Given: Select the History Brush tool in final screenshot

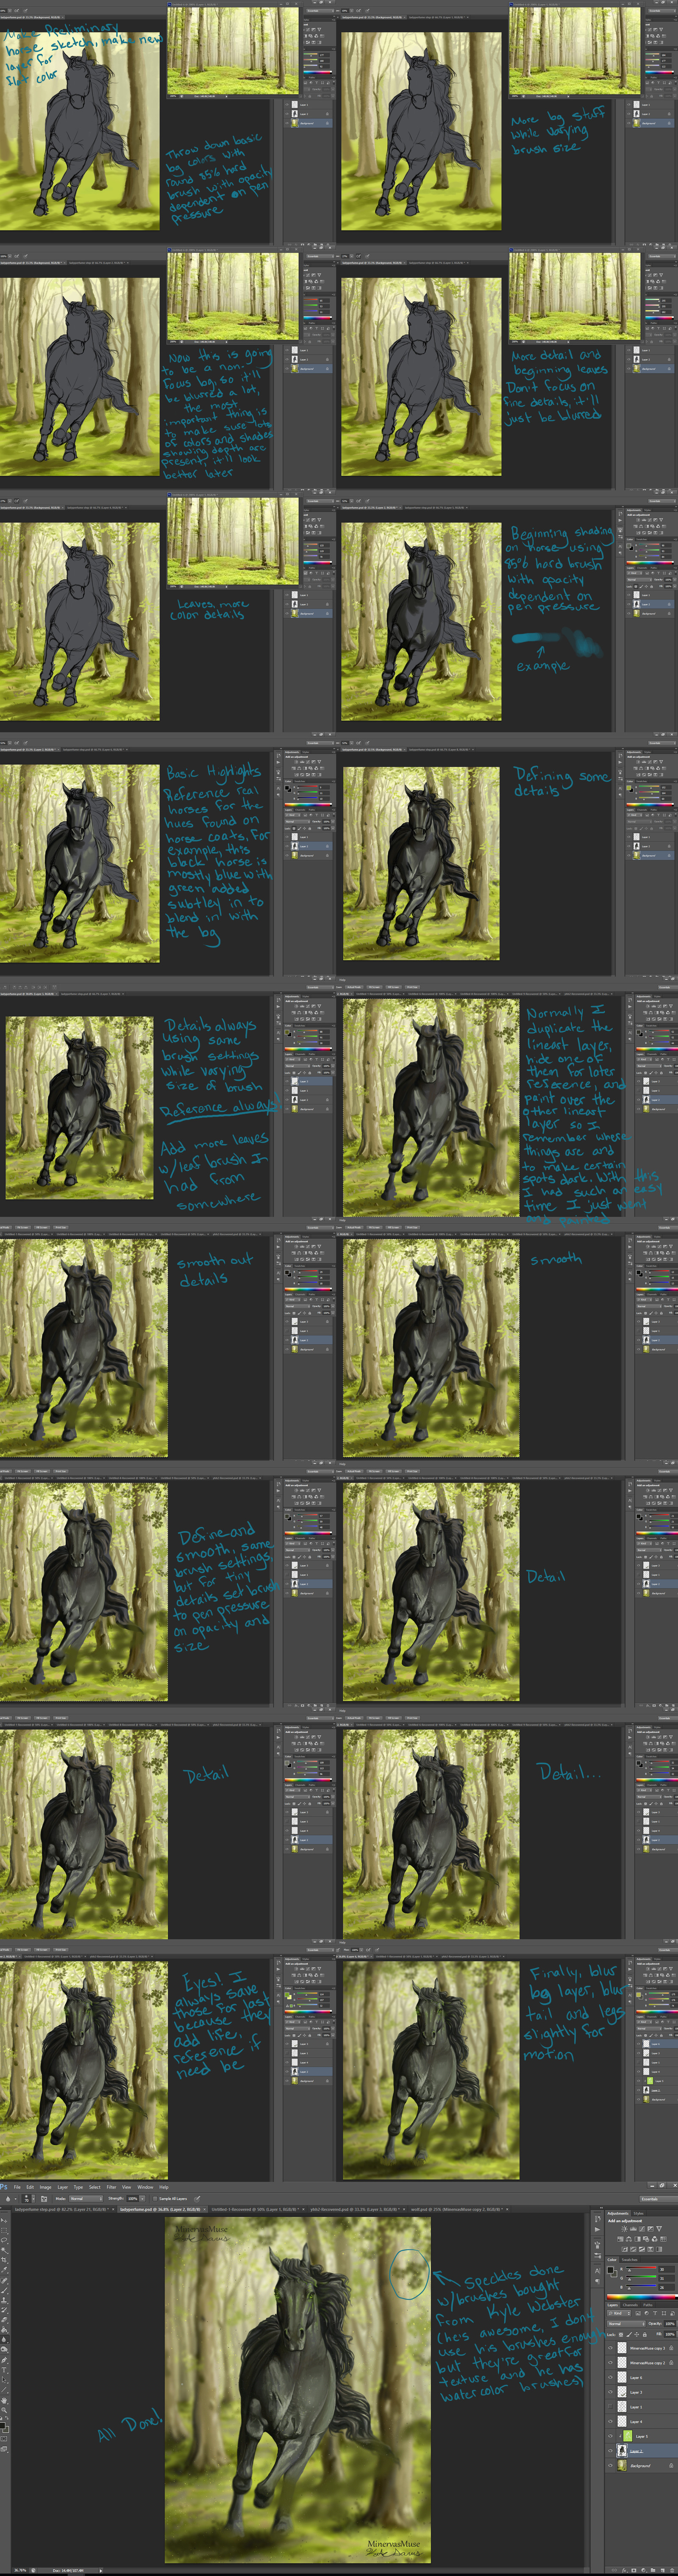Looking at the screenshot, I should (x=4, y=2310).
